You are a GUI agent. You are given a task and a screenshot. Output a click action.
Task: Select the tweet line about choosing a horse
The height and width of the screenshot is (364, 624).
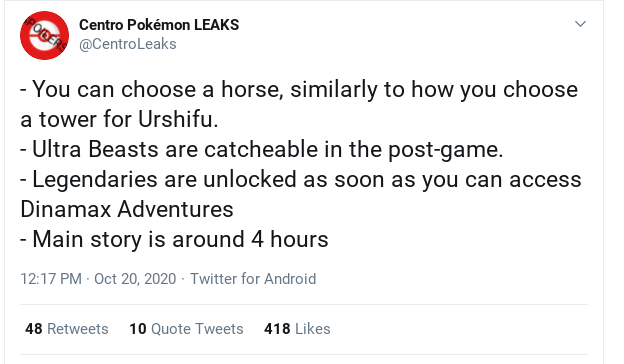click(299, 90)
